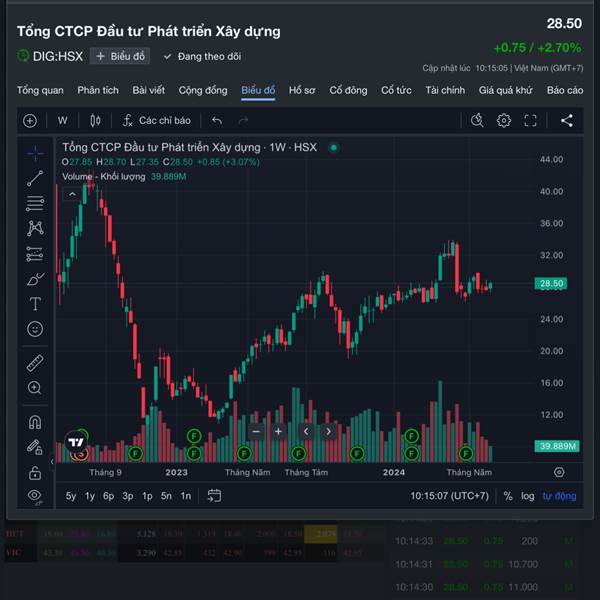Viewport: 600px width, 600px height.
Task: Share the chart
Action: click(x=567, y=121)
